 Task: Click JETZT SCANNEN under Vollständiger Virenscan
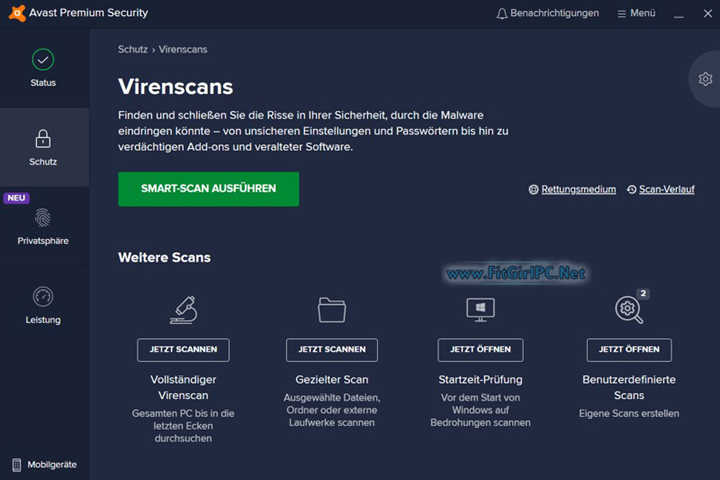[x=183, y=350]
